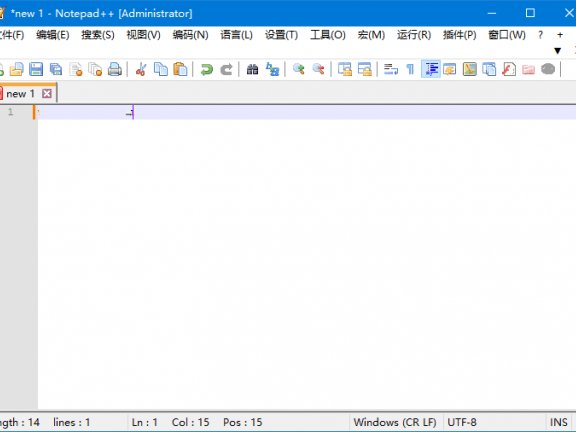This screenshot has height=432, width=576.
Task: Undo the last edit with the green arrow
Action: [206, 69]
